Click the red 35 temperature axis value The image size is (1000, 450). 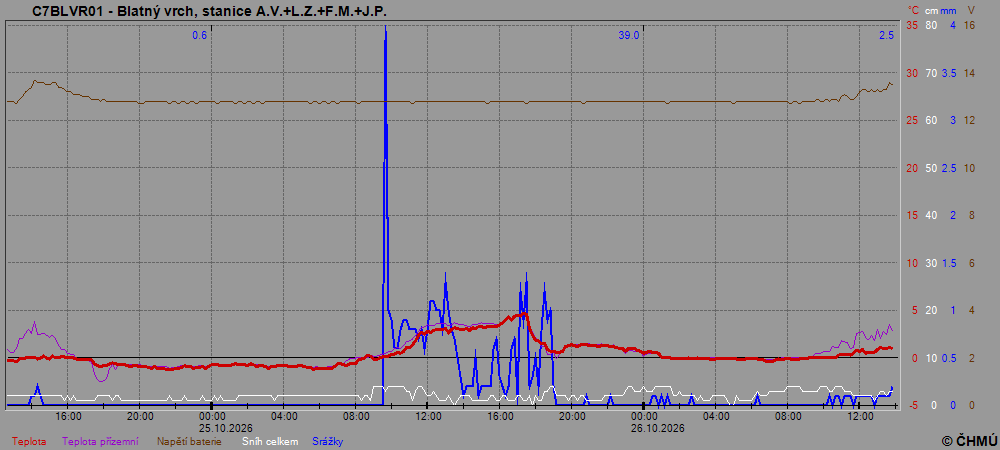click(913, 25)
